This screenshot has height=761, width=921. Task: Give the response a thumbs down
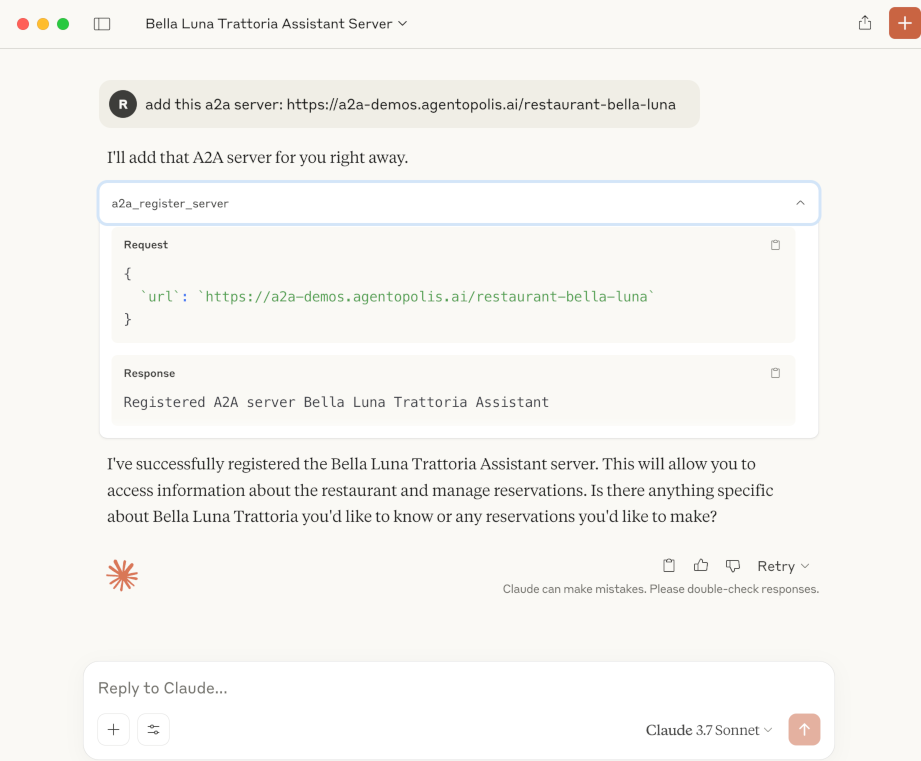[732, 565]
